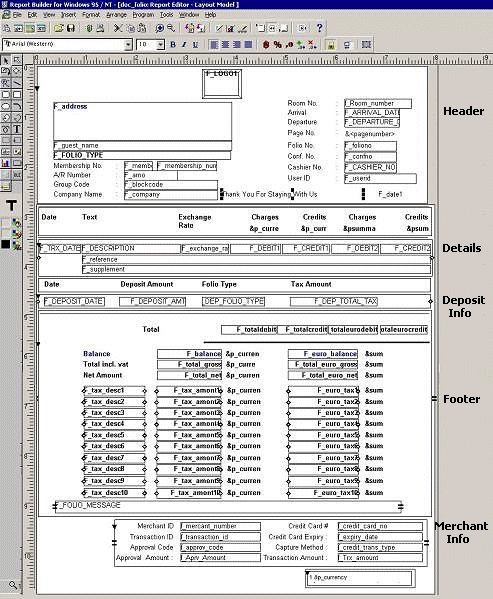Screen dimensions: 493x599
Task: Select the F_DEPOSIT_DATE field
Action: click(x=74, y=301)
